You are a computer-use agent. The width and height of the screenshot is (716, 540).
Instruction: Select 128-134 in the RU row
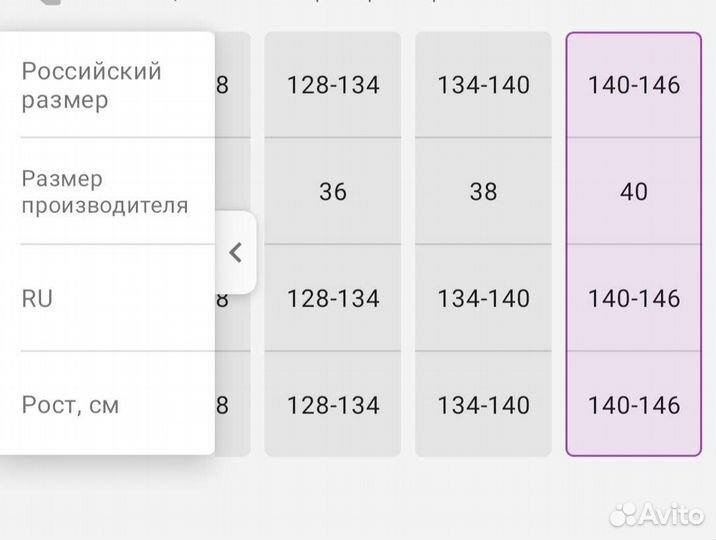(333, 298)
